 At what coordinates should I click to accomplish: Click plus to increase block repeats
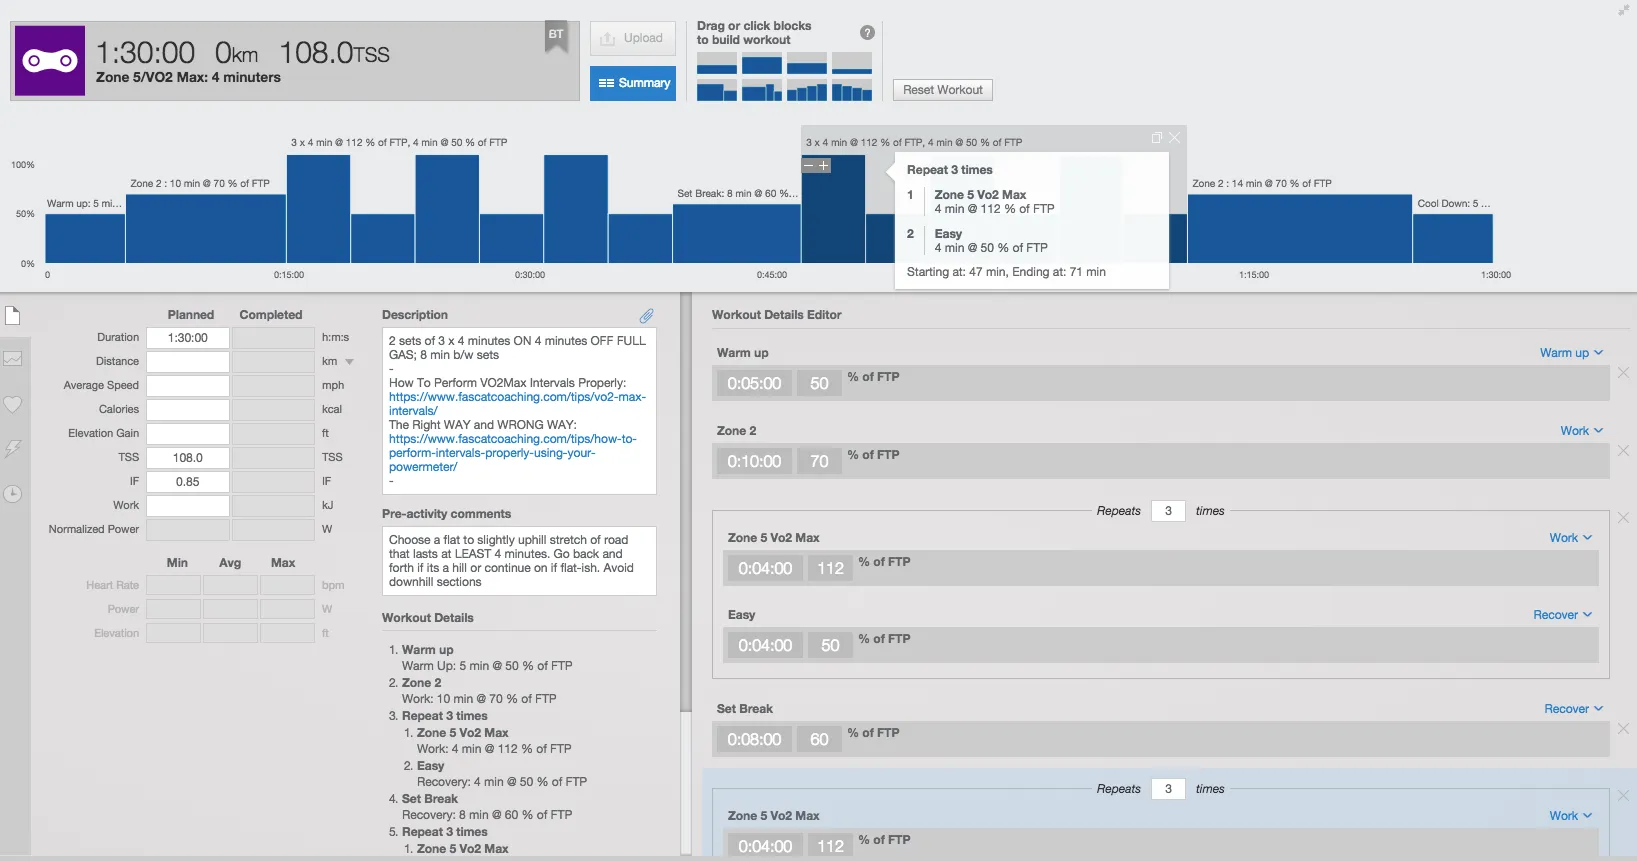(824, 166)
